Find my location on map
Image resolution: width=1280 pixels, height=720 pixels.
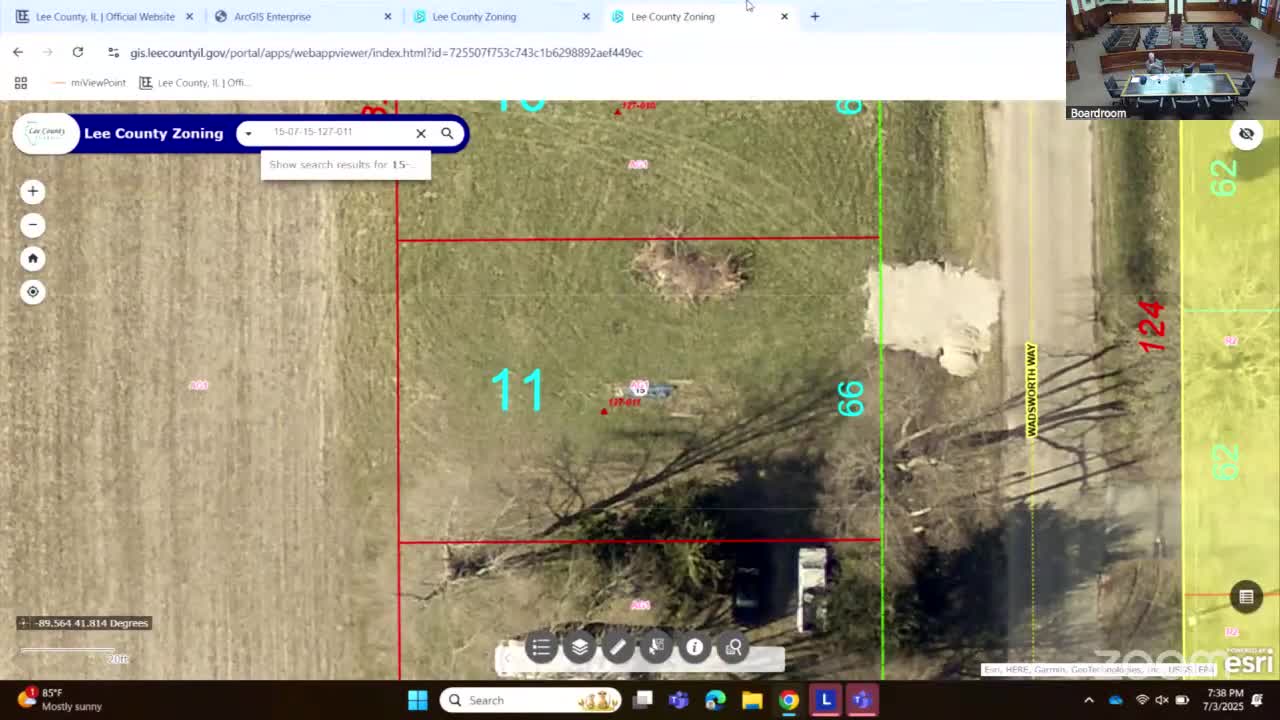click(32, 292)
